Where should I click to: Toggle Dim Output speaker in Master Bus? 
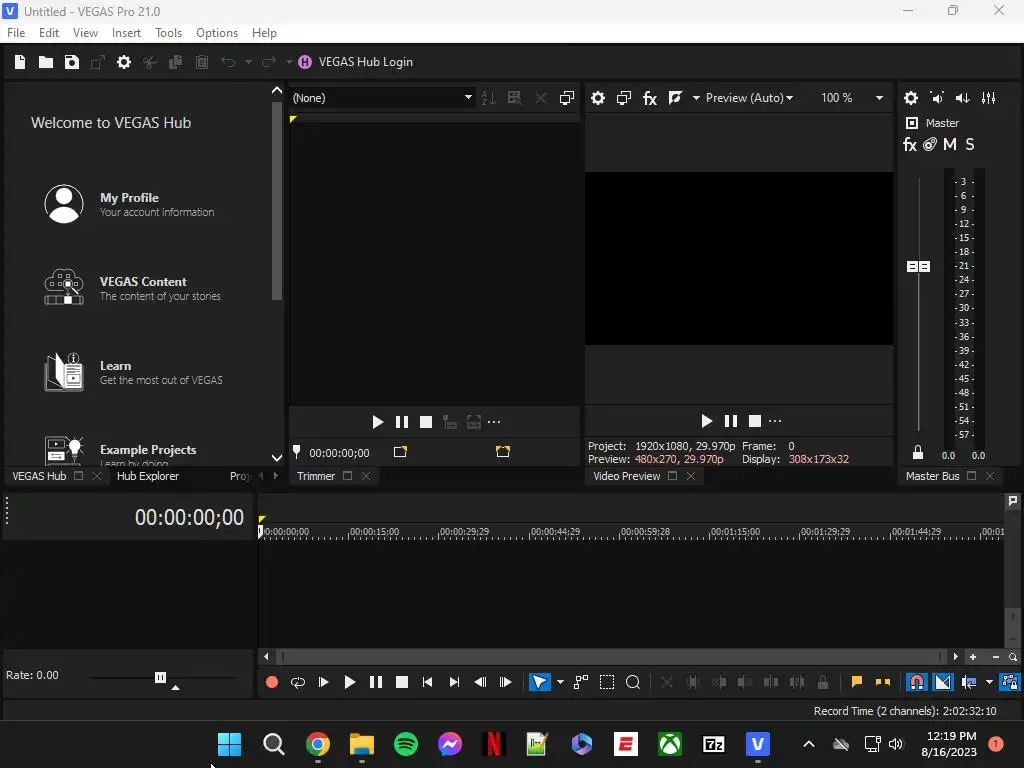[963, 98]
